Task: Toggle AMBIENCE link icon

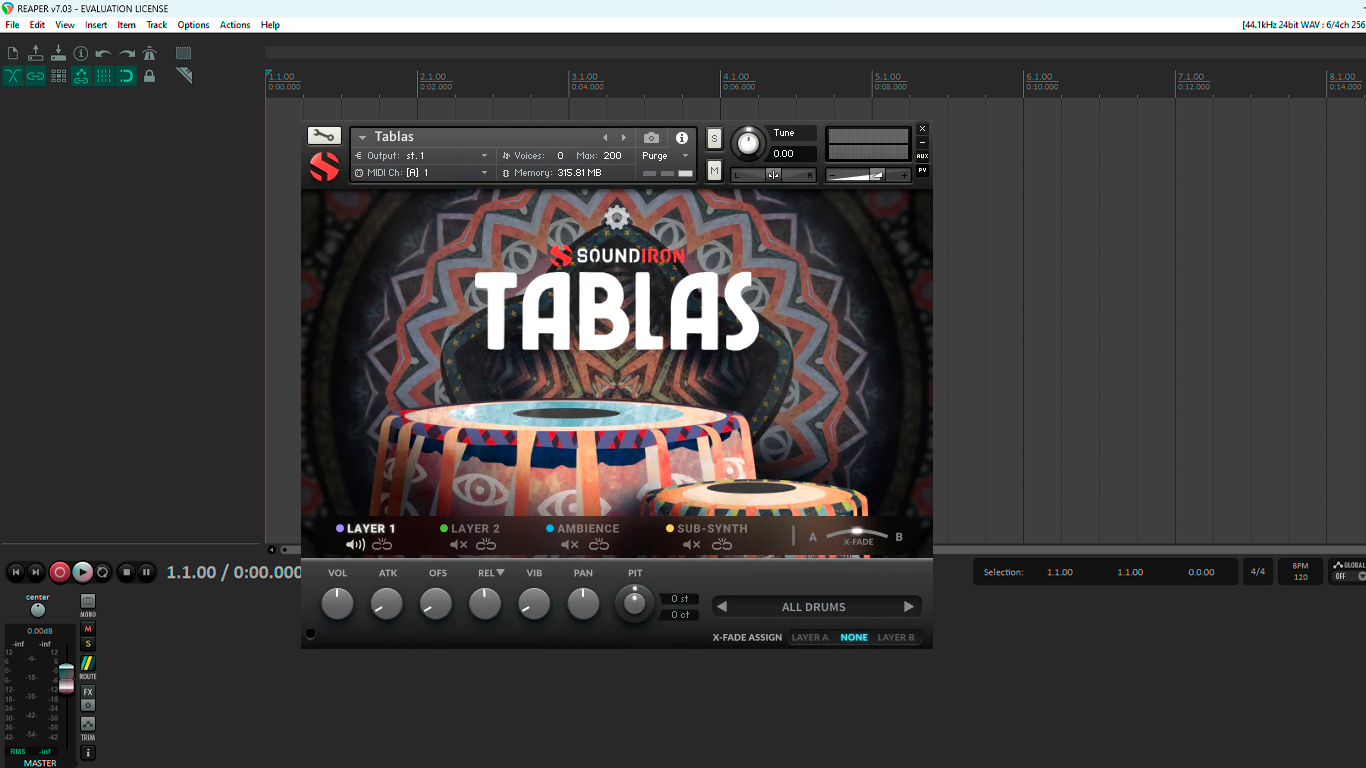Action: pos(599,545)
